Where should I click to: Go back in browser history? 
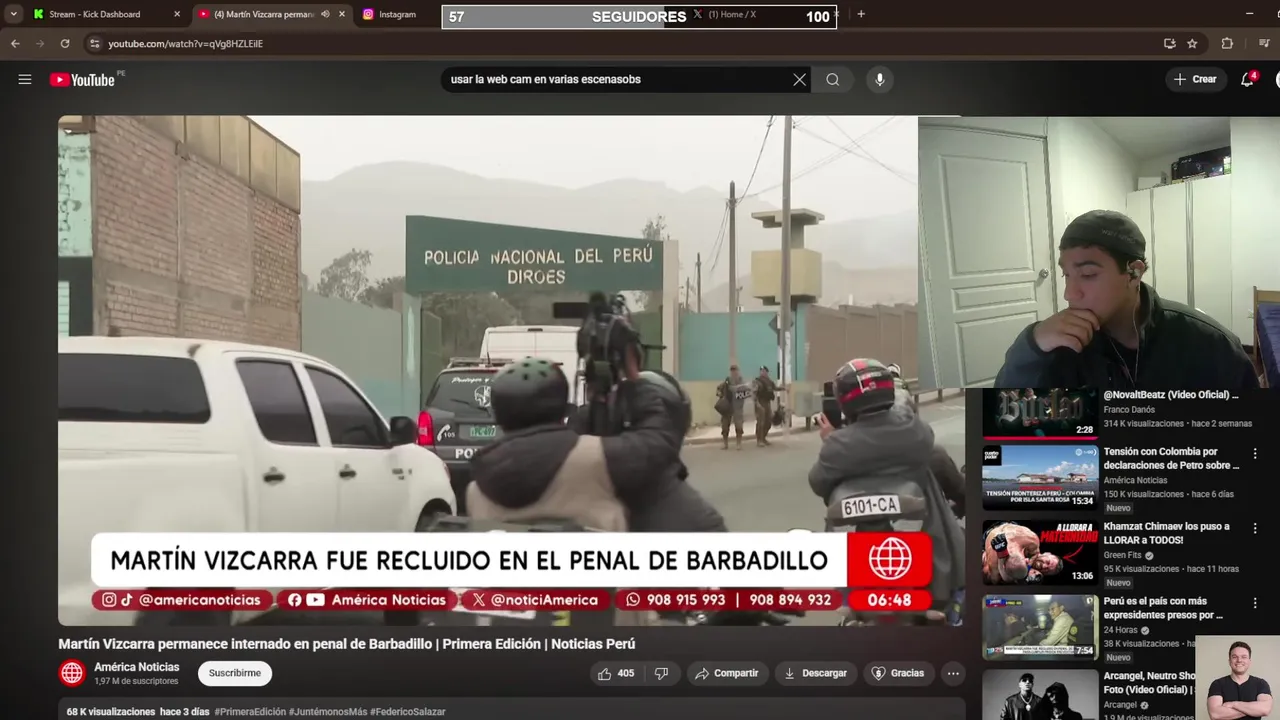15,44
